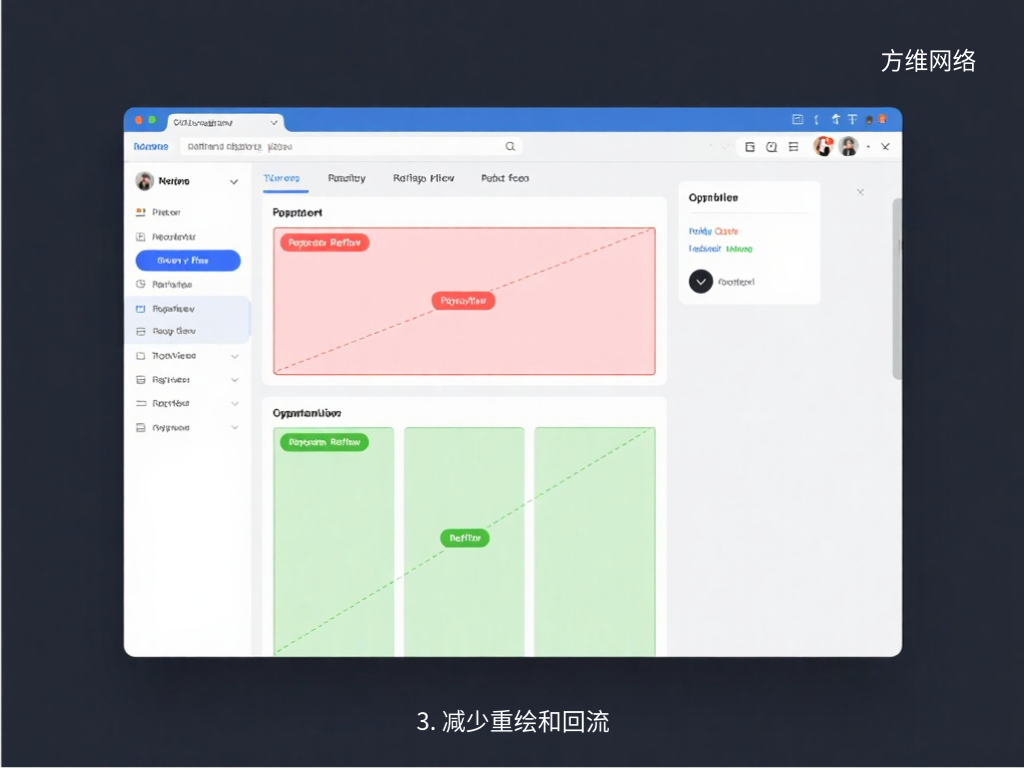The image size is (1024, 768).
Task: Click the green pill at the center of green panel
Action: pyautogui.click(x=465, y=538)
